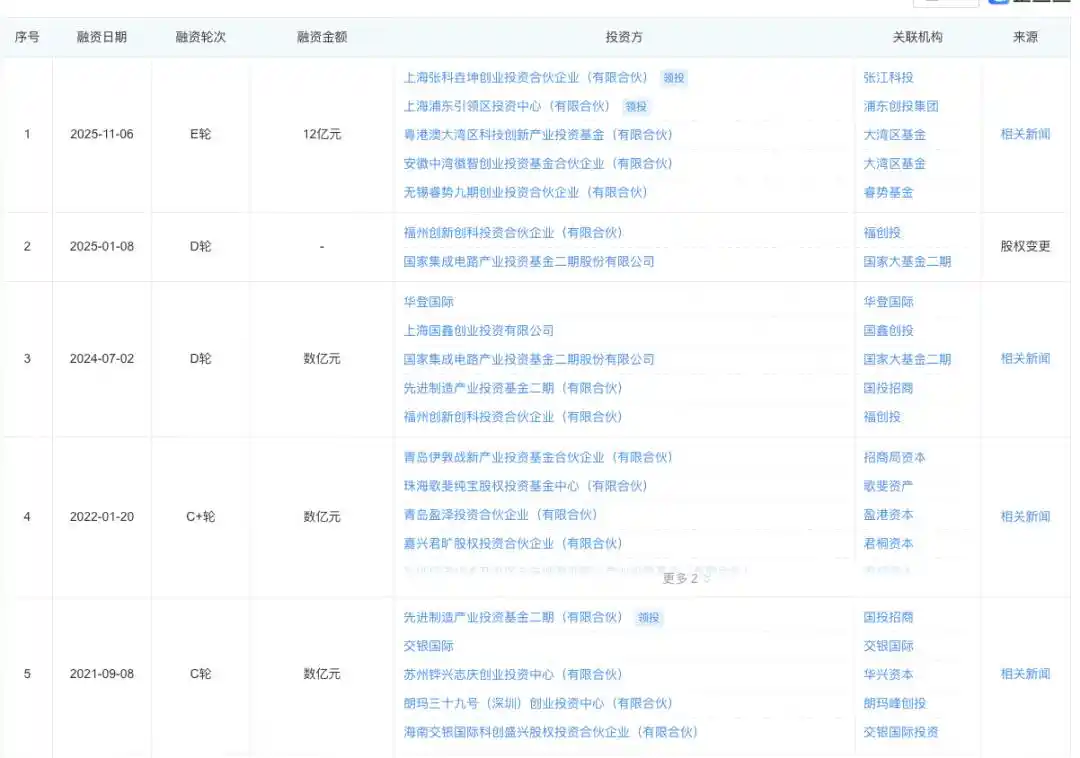Open 华登国际 in 关联机构 column

(889, 302)
